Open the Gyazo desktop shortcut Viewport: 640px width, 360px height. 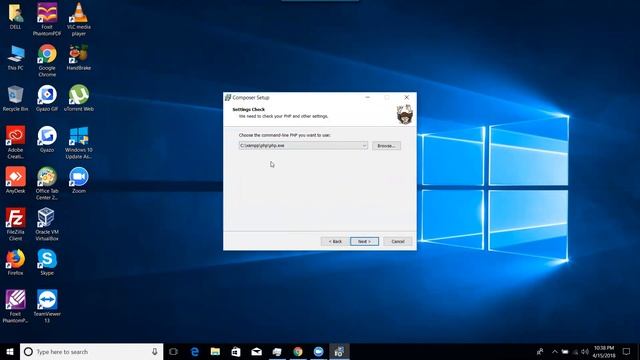click(47, 140)
